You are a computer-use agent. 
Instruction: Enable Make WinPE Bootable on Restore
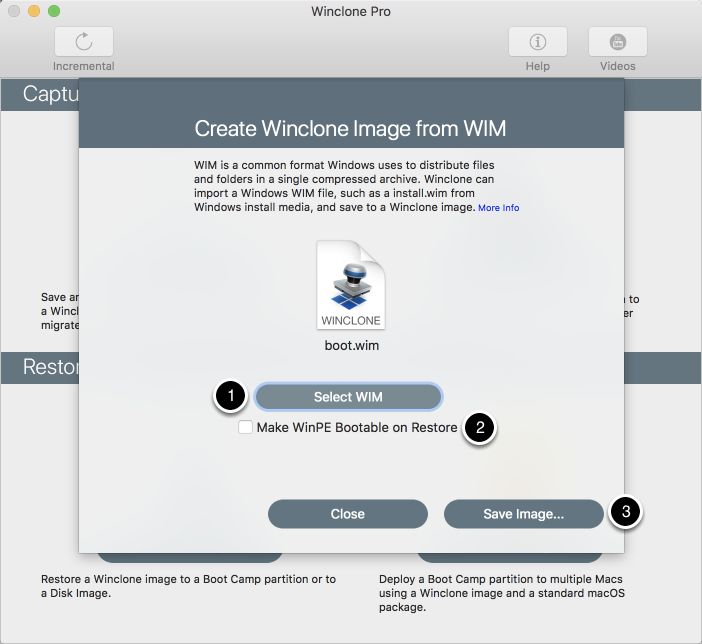245,427
